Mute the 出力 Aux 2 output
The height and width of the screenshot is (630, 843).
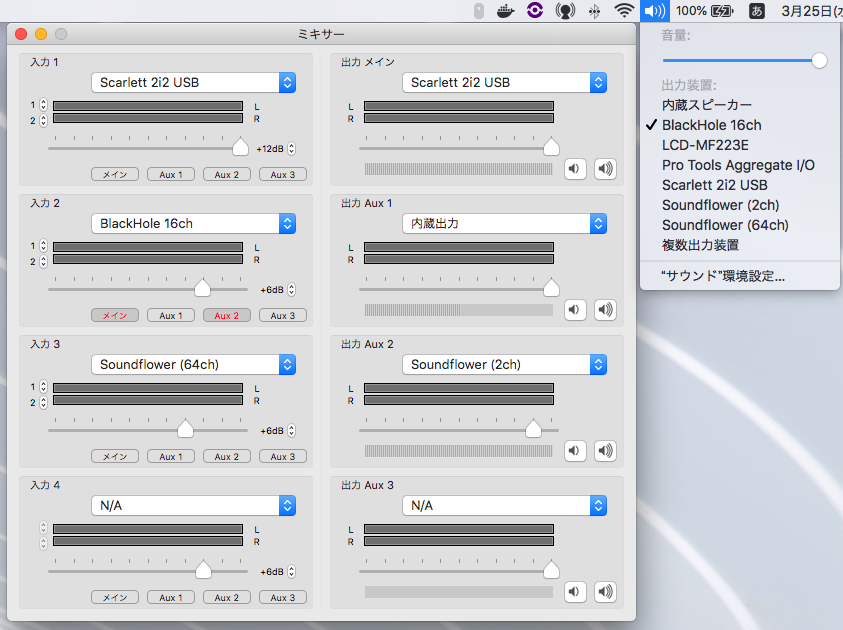[x=575, y=450]
